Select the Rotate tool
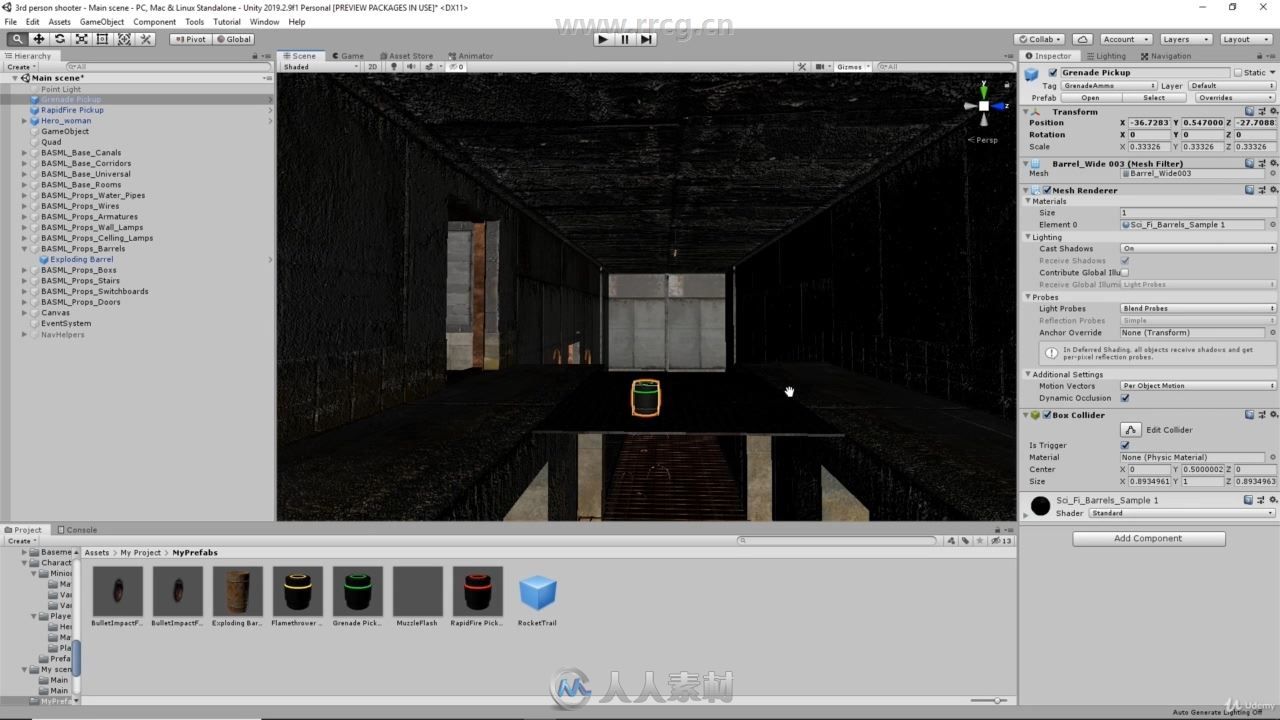The height and width of the screenshot is (720, 1280). (60, 39)
